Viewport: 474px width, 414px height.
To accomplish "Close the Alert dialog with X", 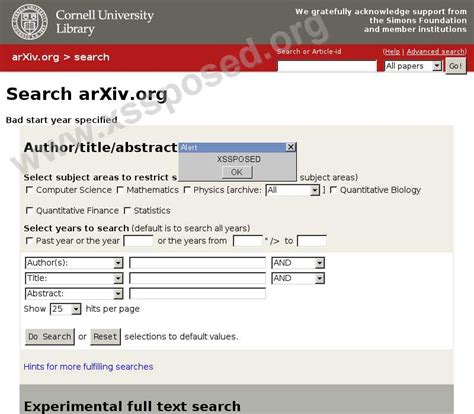I will click(291, 147).
